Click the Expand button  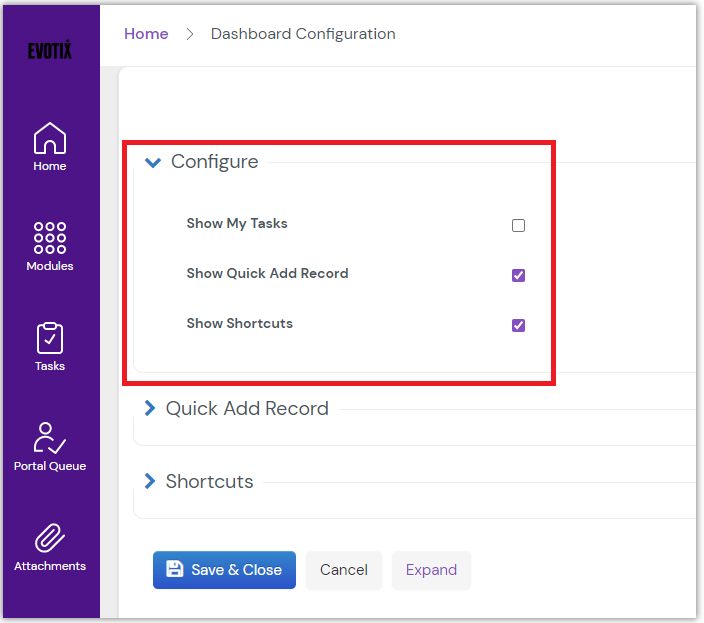click(431, 570)
